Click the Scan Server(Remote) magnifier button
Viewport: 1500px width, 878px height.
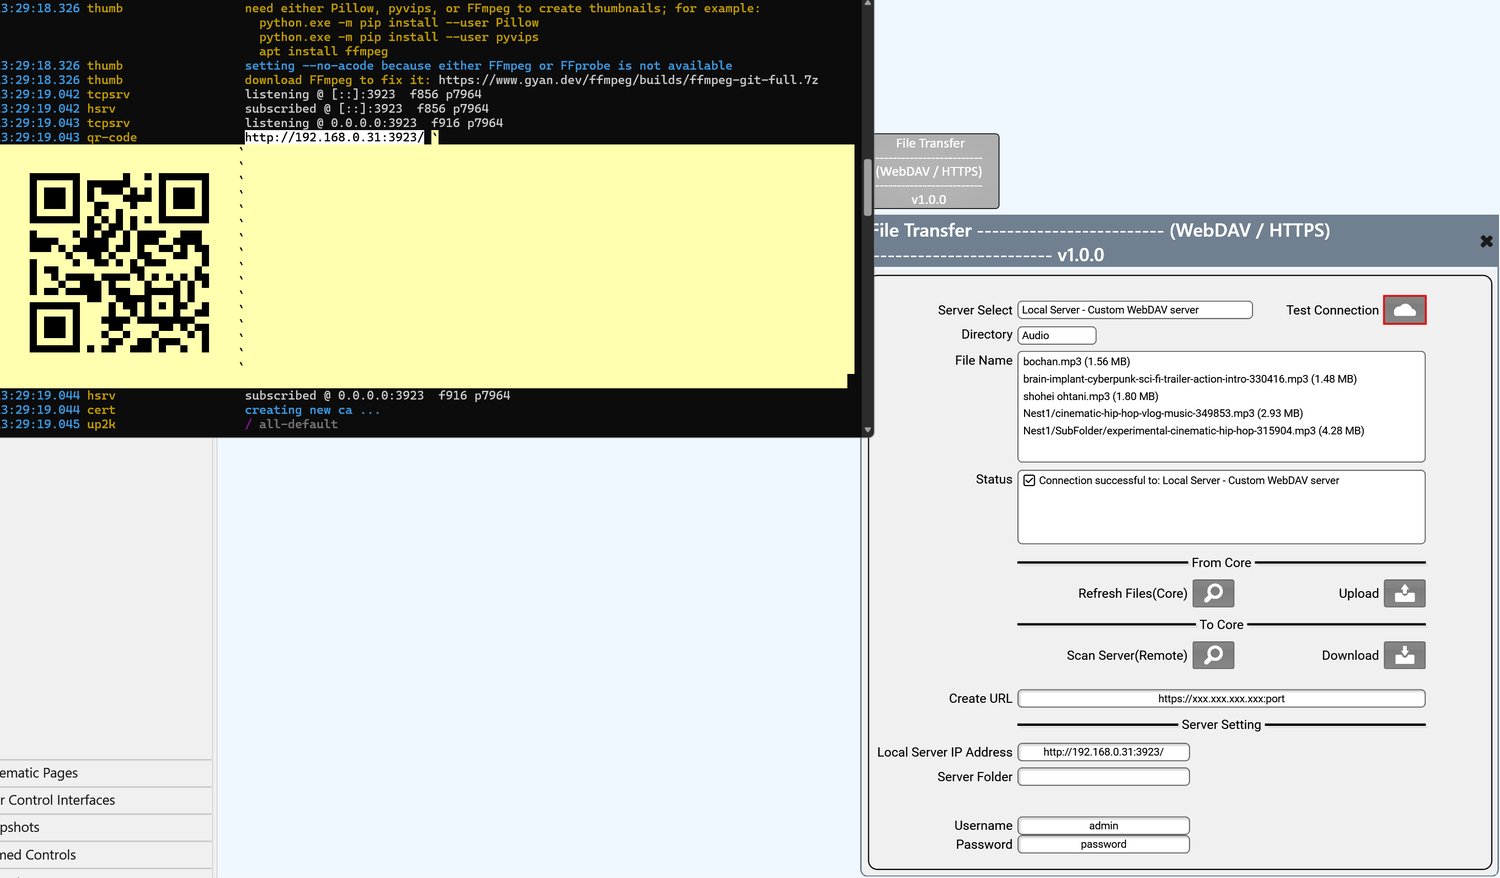[1213, 655]
